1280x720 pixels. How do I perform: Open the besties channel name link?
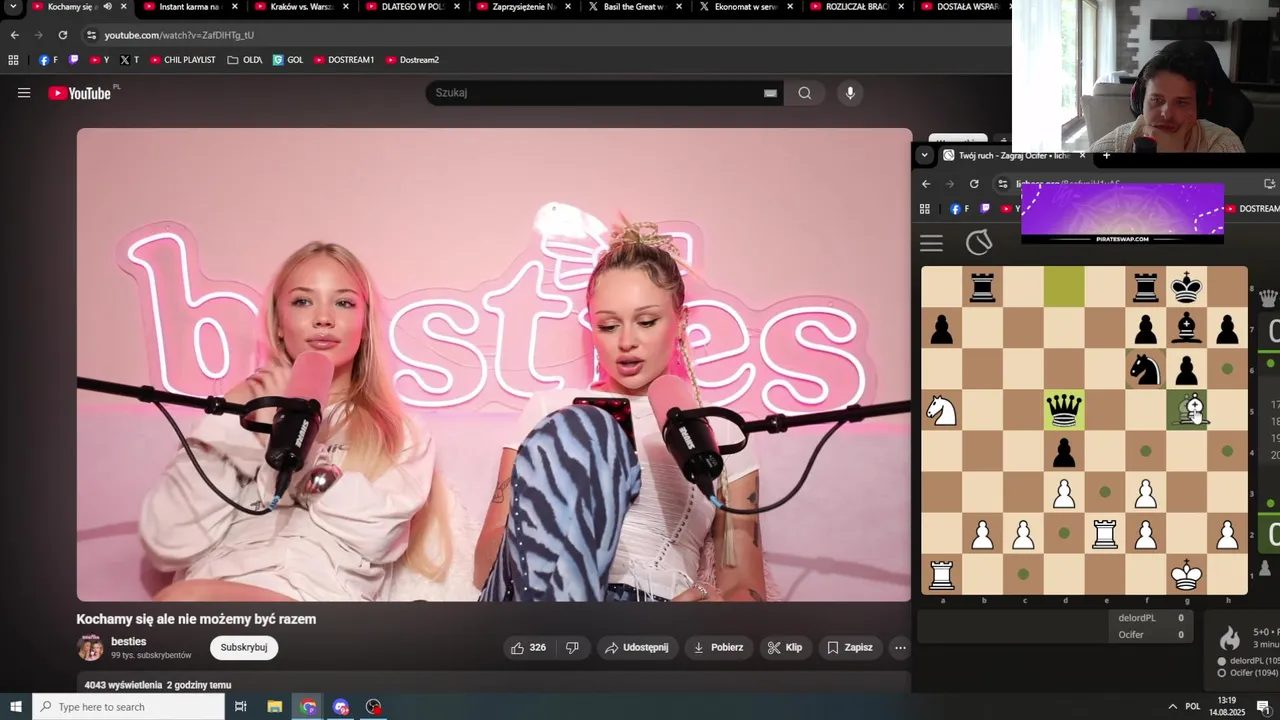[x=128, y=641]
